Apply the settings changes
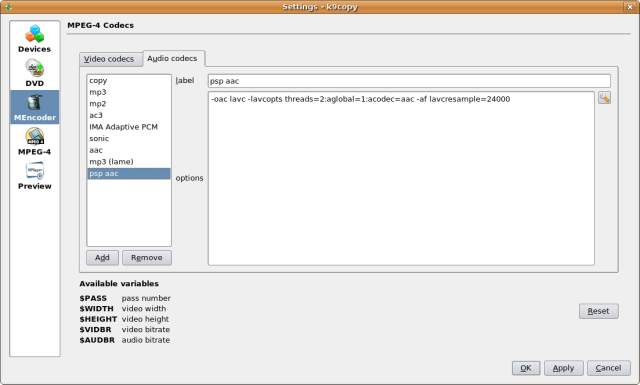Screen dimensions: 640x385 (x=564, y=368)
